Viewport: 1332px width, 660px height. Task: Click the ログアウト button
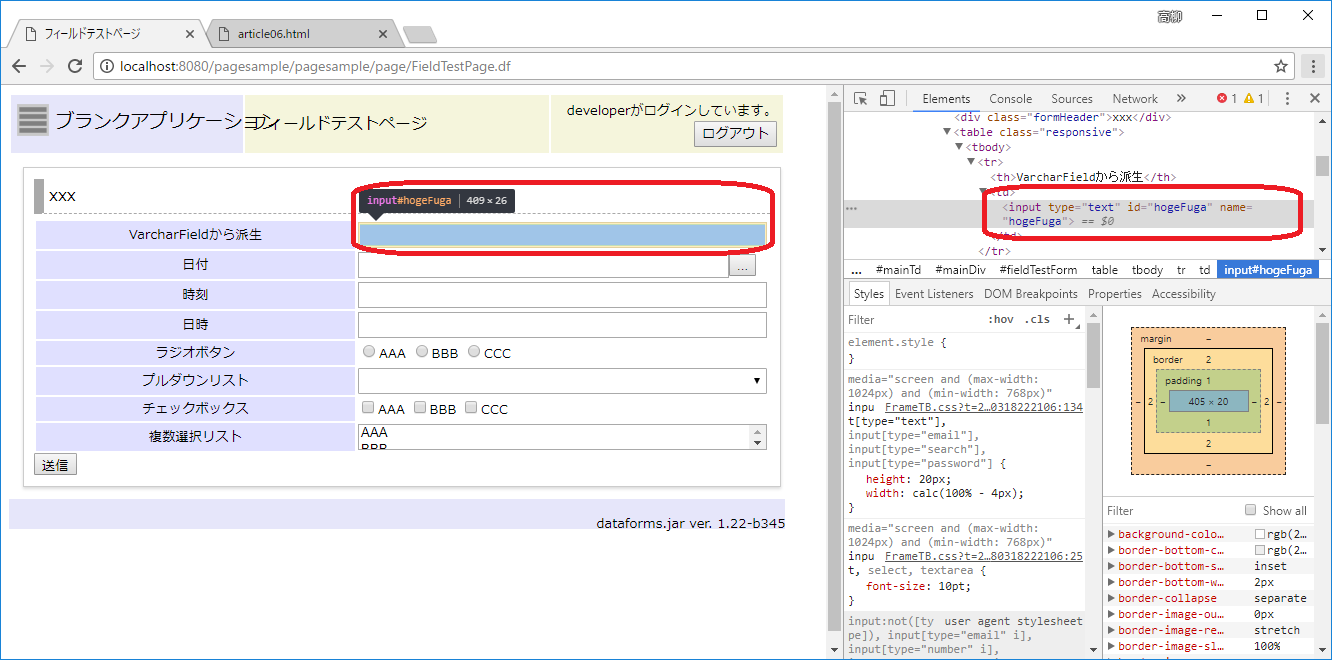(735, 133)
